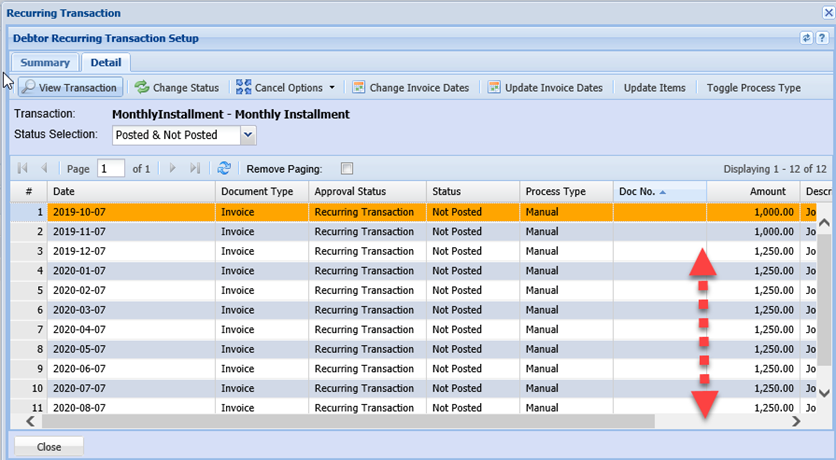This screenshot has width=836, height=460.
Task: Go to the next page arrow
Action: pos(173,169)
